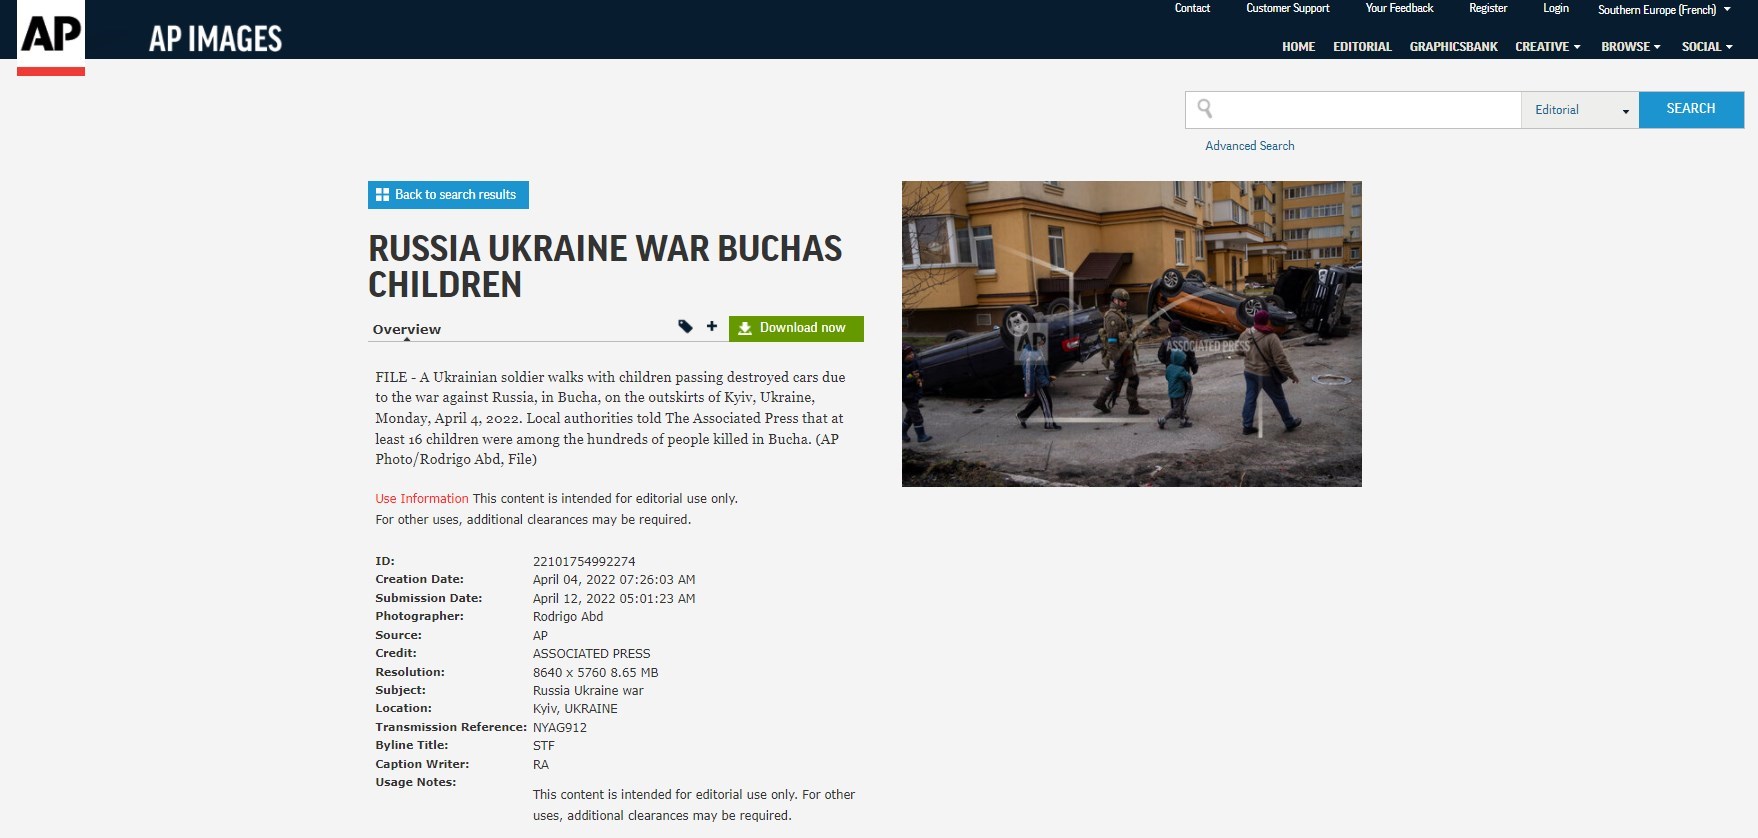Open the GraphicsBank menu item
The height and width of the screenshot is (838, 1758).
point(1453,47)
